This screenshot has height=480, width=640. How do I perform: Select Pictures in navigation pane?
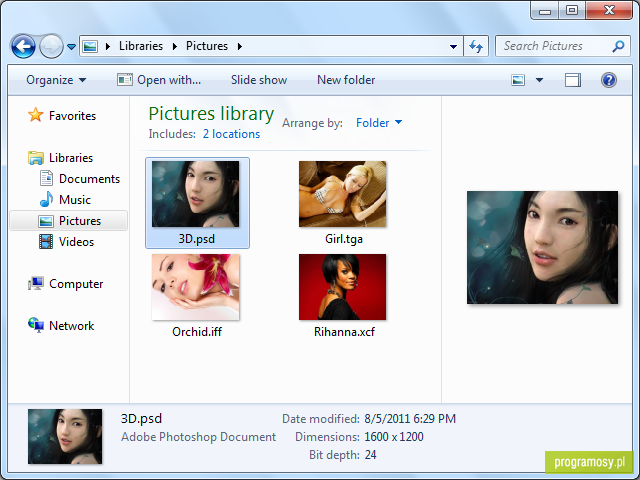[80, 221]
